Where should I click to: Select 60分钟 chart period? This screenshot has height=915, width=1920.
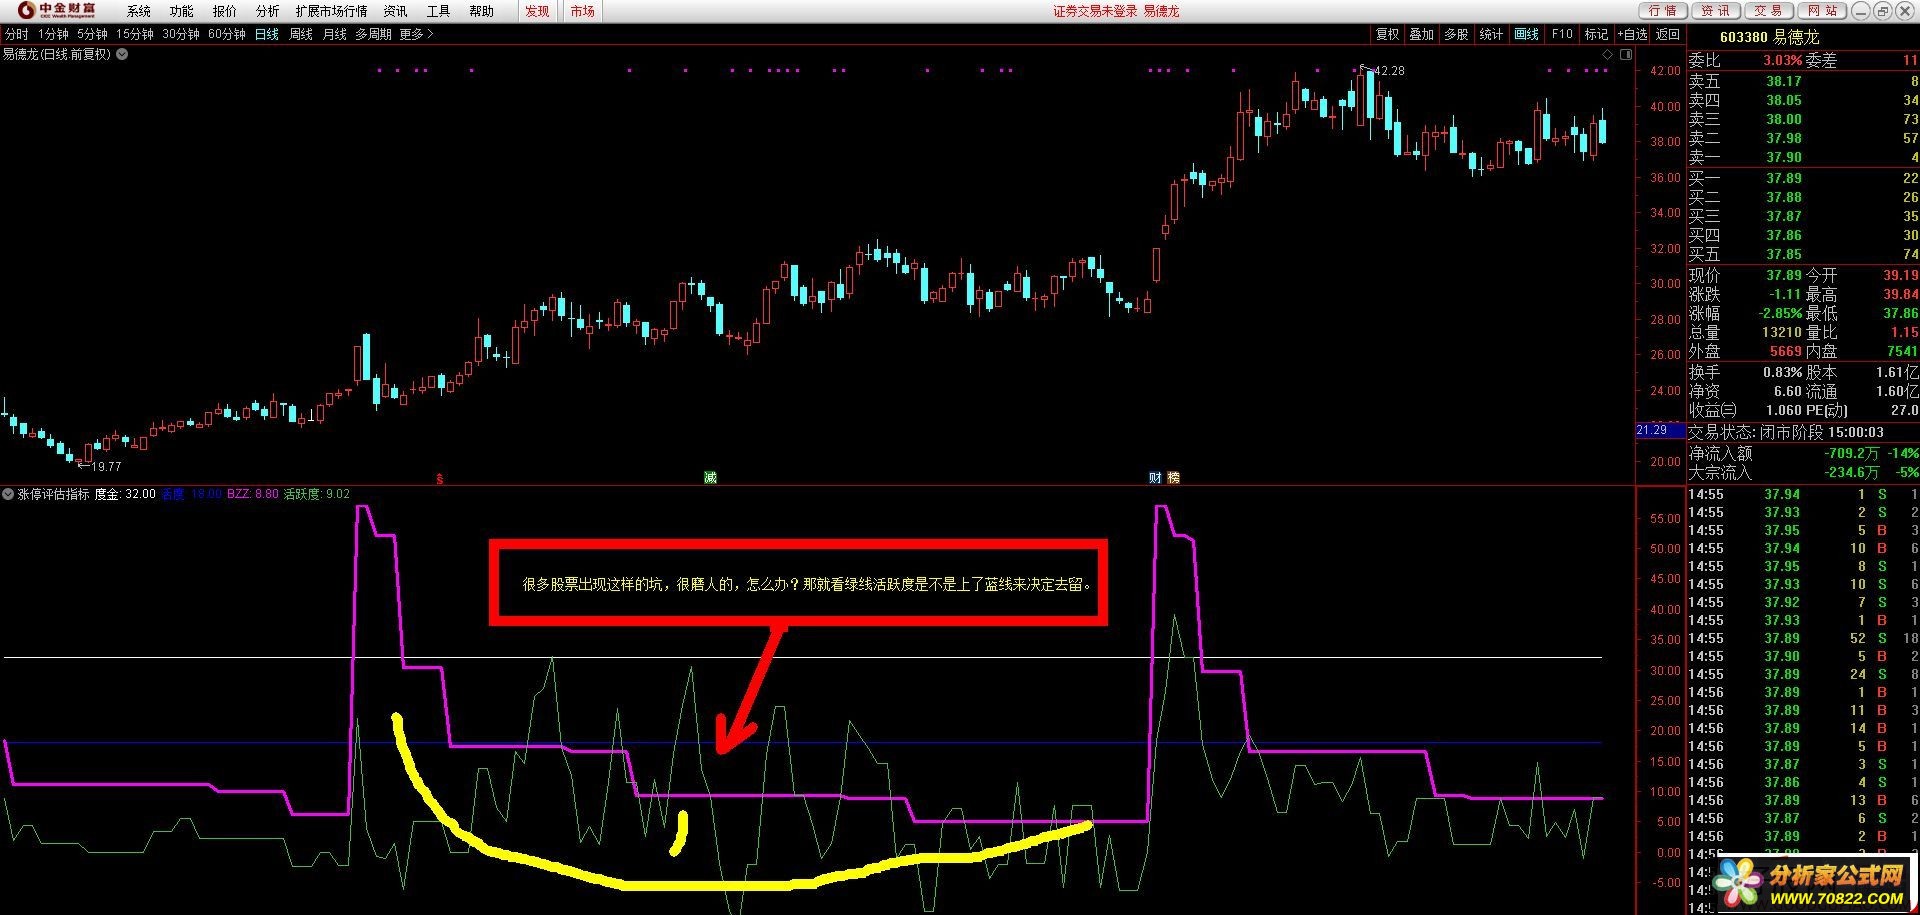(x=227, y=34)
